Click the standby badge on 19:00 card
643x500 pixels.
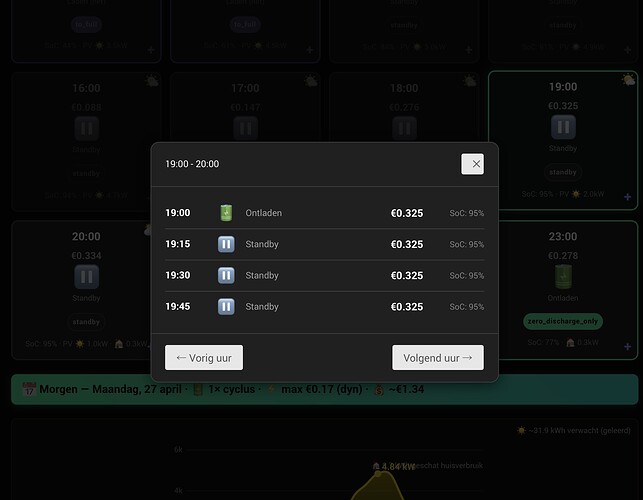[x=563, y=172]
